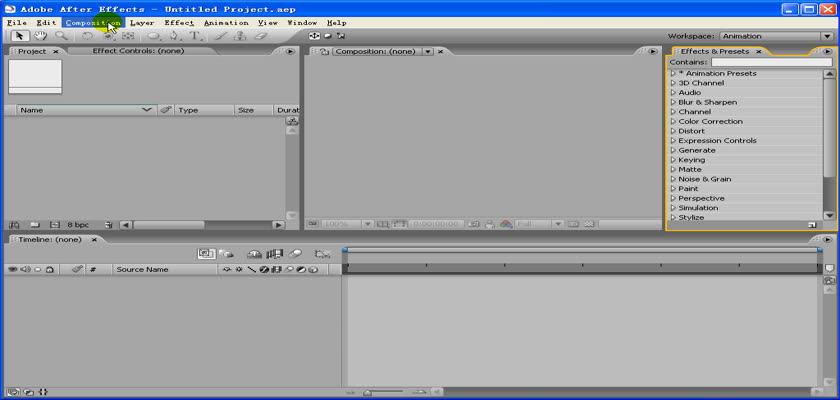The image size is (840, 400).
Task: Expand the Keying effects category
Action: 673,160
